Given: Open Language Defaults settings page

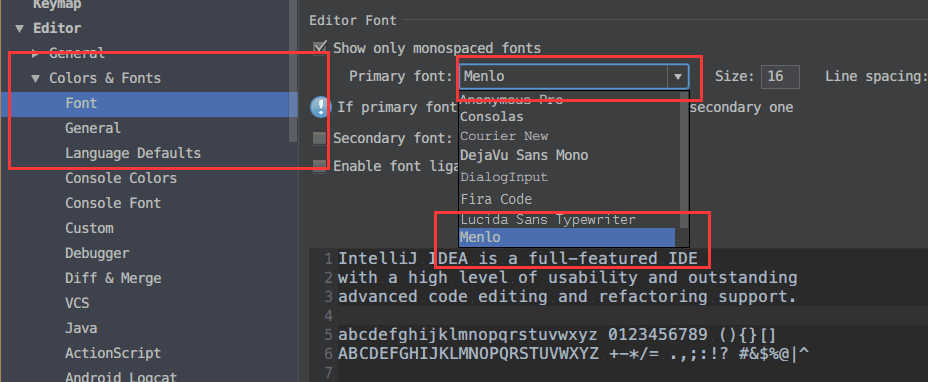Looking at the screenshot, I should (x=133, y=153).
